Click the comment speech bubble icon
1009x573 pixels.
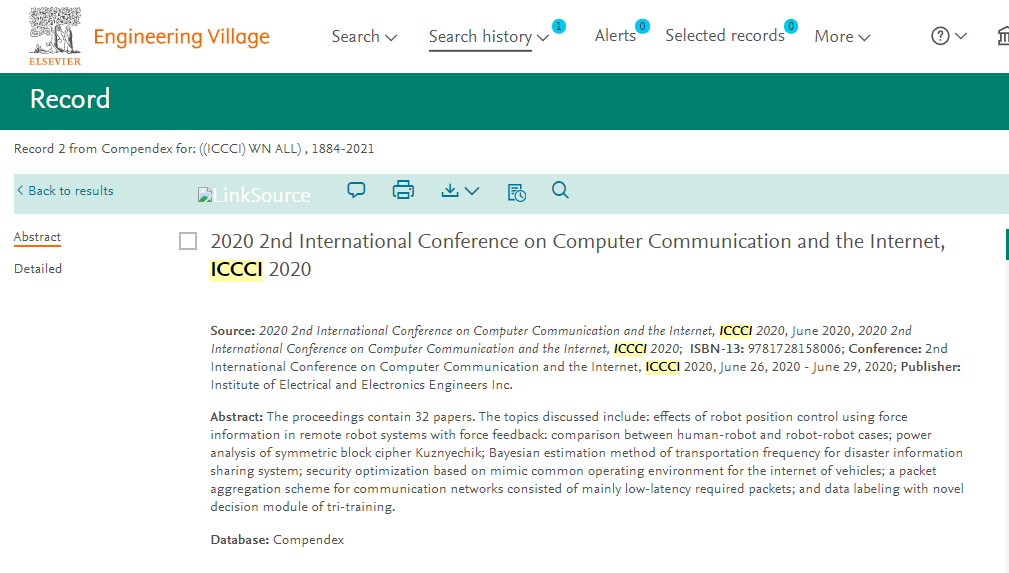point(356,190)
